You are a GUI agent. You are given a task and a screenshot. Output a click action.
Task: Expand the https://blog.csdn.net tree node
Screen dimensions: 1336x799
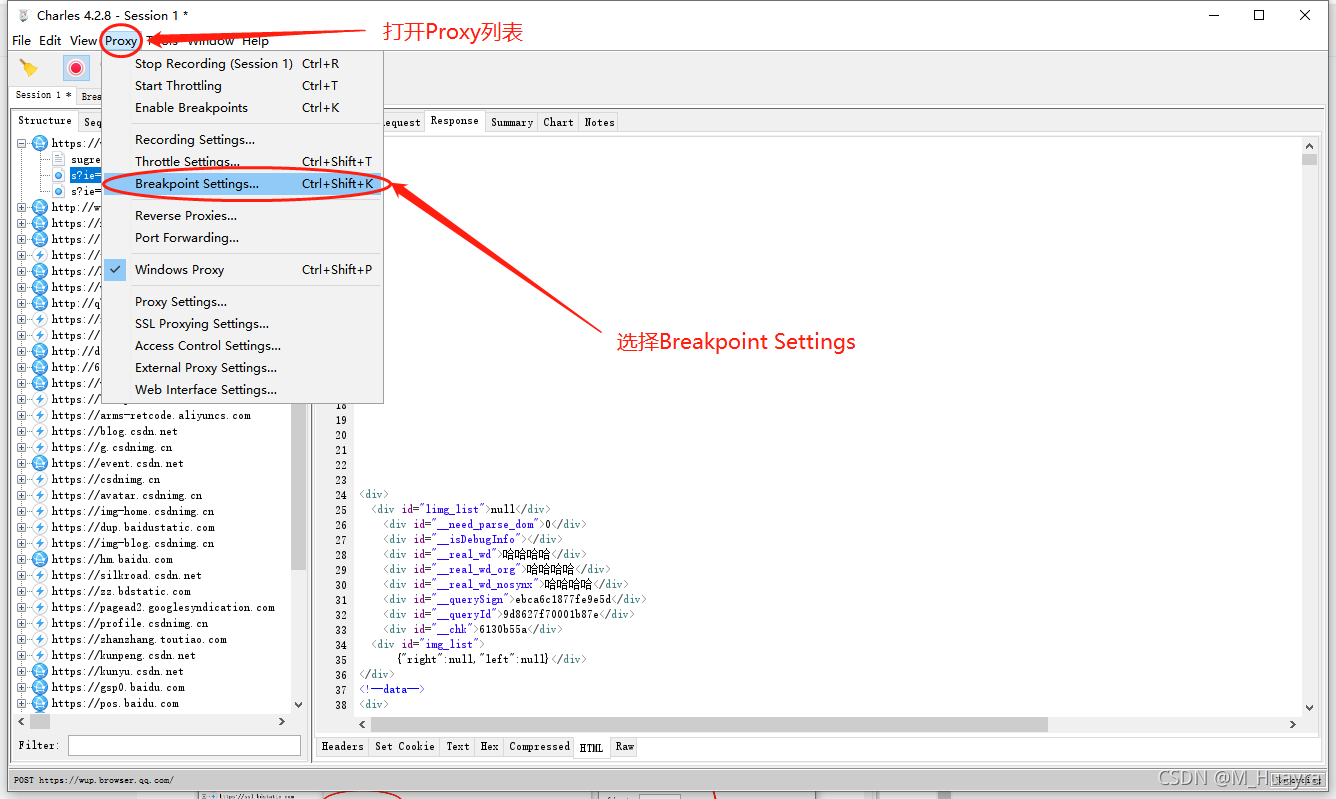(22, 431)
